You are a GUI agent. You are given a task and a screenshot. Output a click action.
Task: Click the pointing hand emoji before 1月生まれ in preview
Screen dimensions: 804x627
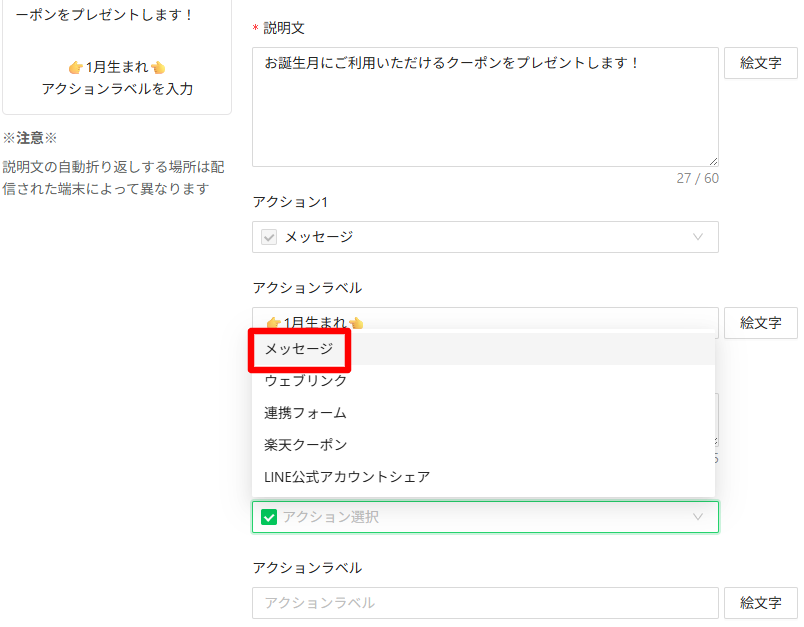pos(75,67)
